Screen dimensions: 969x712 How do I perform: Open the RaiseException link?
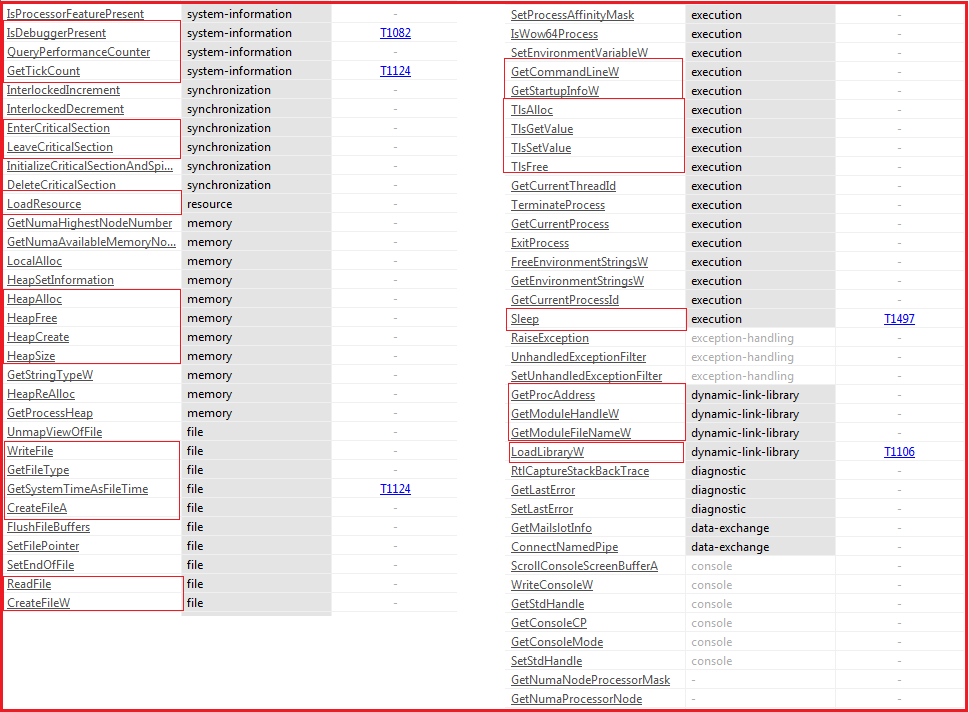[550, 338]
